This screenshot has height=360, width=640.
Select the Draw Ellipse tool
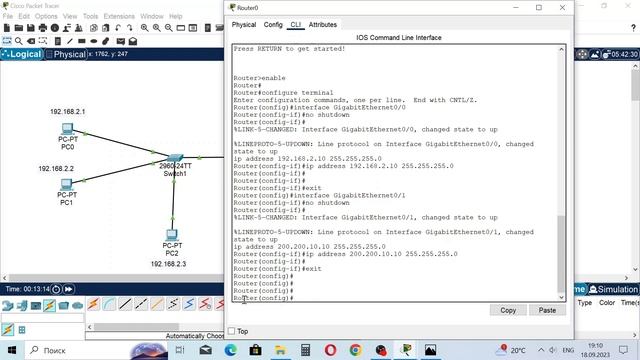[94, 41]
